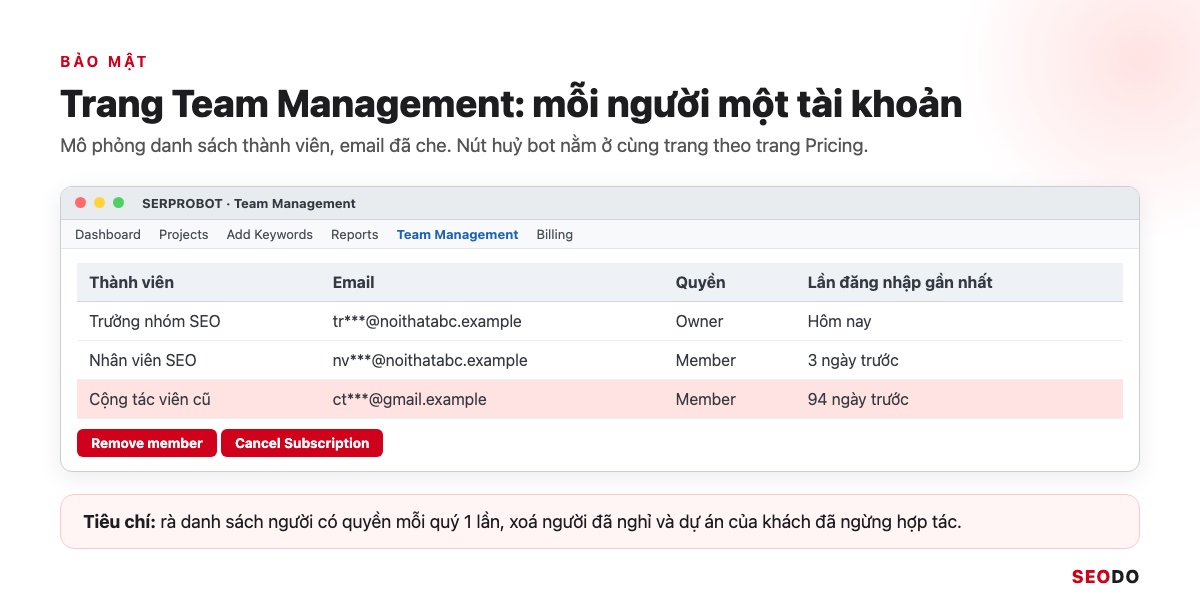
Task: Open the Dashboard tab
Action: [108, 235]
